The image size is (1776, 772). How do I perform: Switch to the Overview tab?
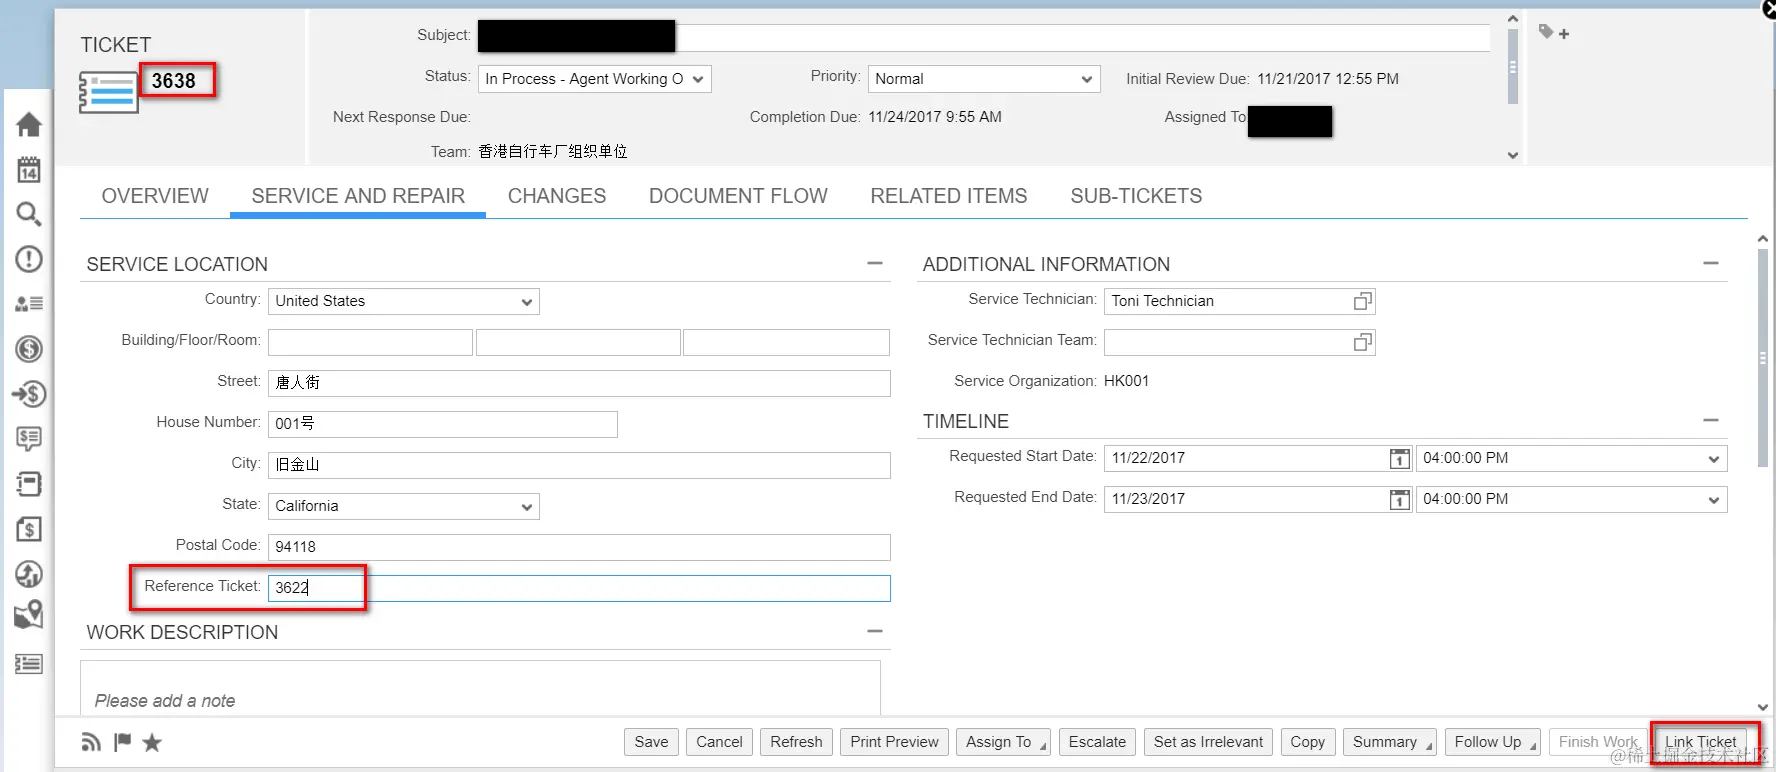point(155,196)
